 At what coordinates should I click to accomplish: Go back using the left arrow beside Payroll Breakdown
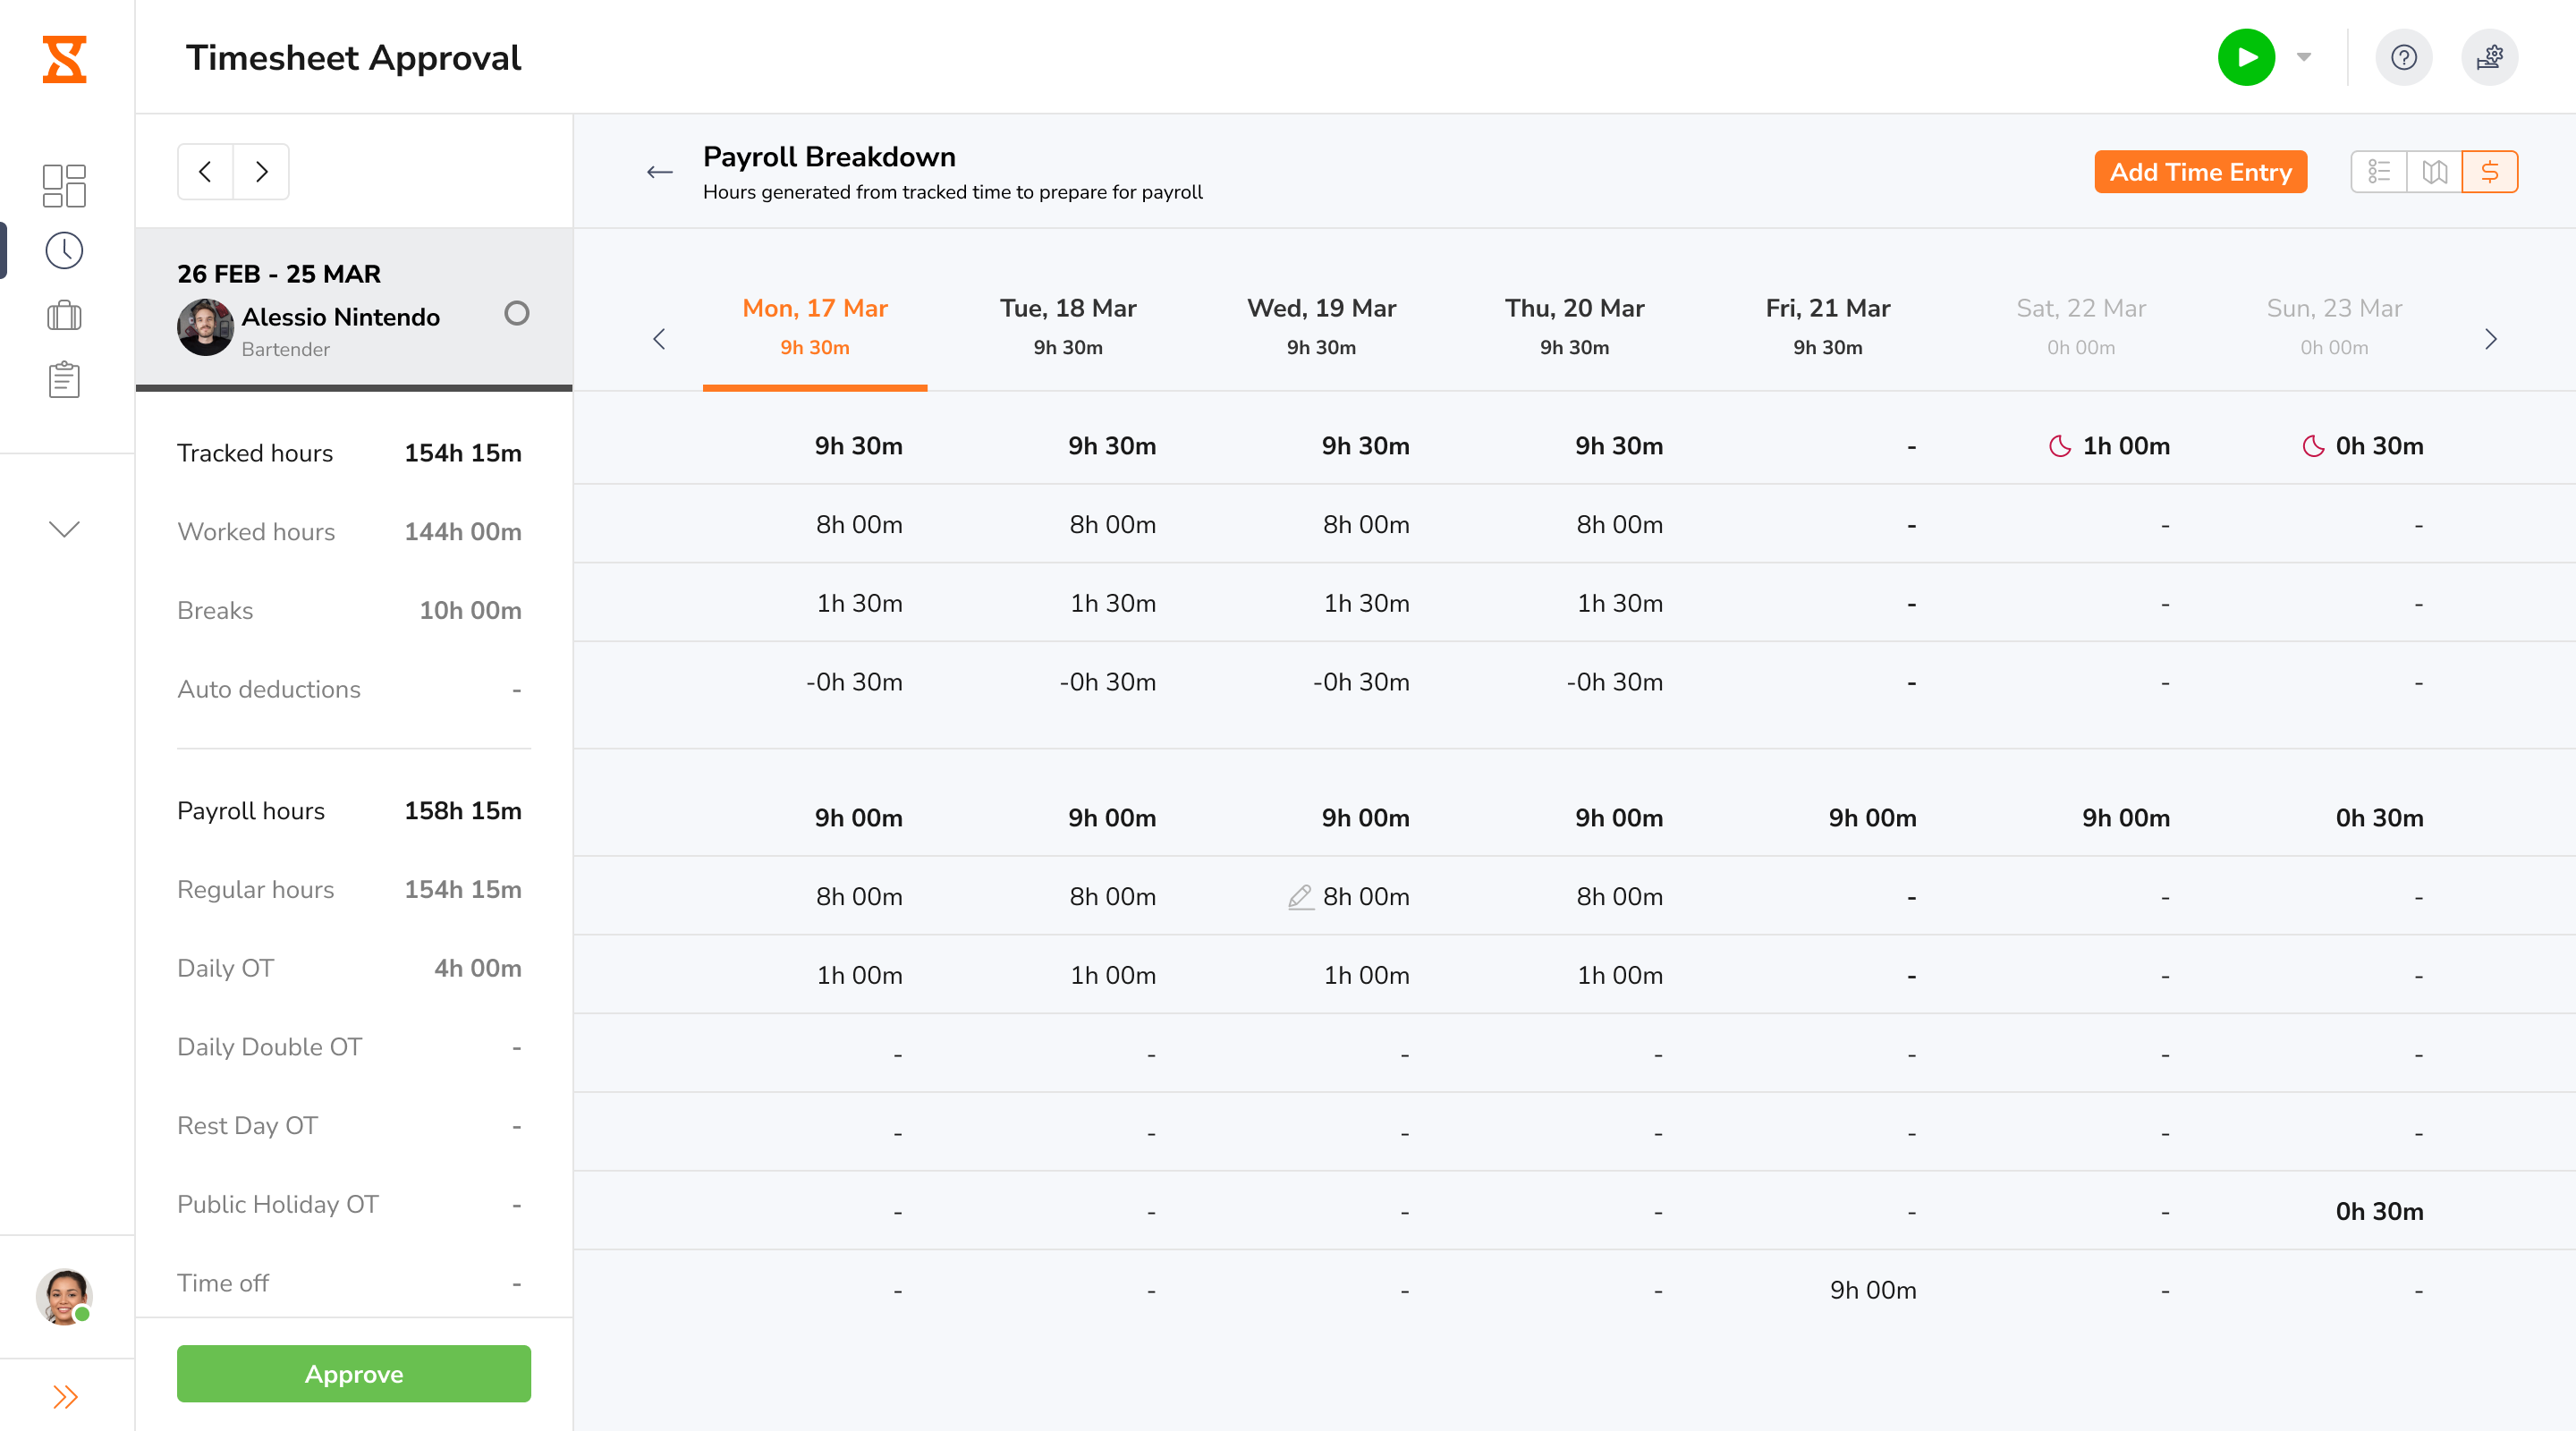pyautogui.click(x=659, y=172)
